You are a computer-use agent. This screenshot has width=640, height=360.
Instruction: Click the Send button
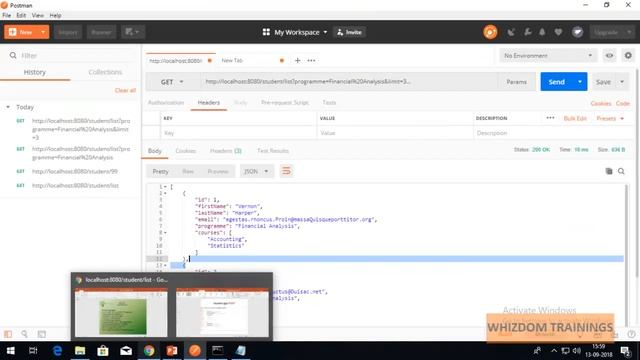coord(556,82)
